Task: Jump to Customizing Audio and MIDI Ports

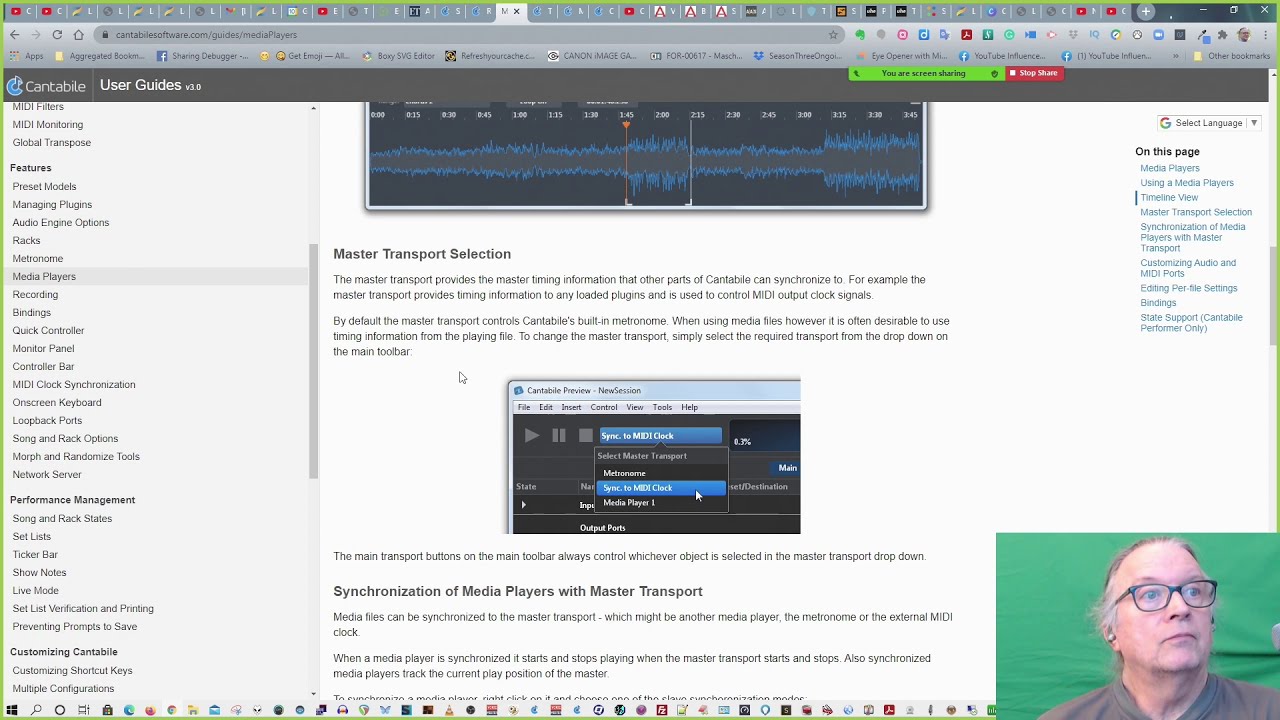Action: coord(1188,268)
